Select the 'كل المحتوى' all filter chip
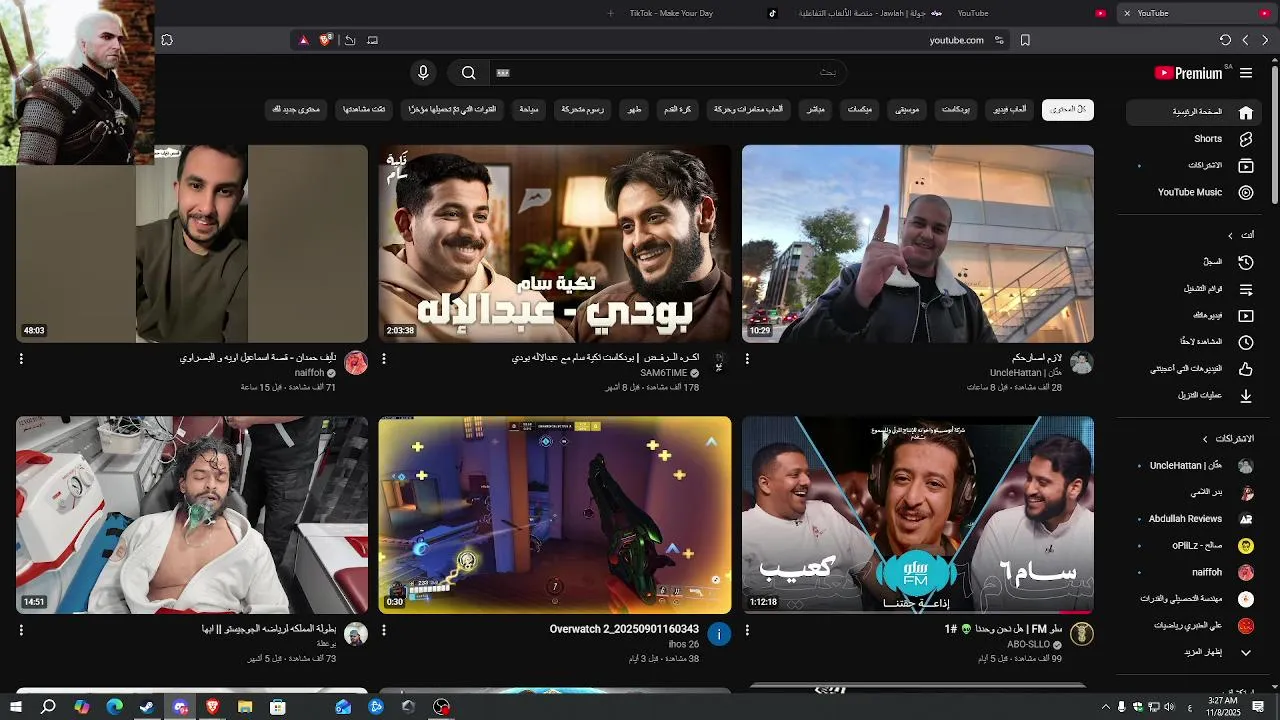 (x=1068, y=109)
